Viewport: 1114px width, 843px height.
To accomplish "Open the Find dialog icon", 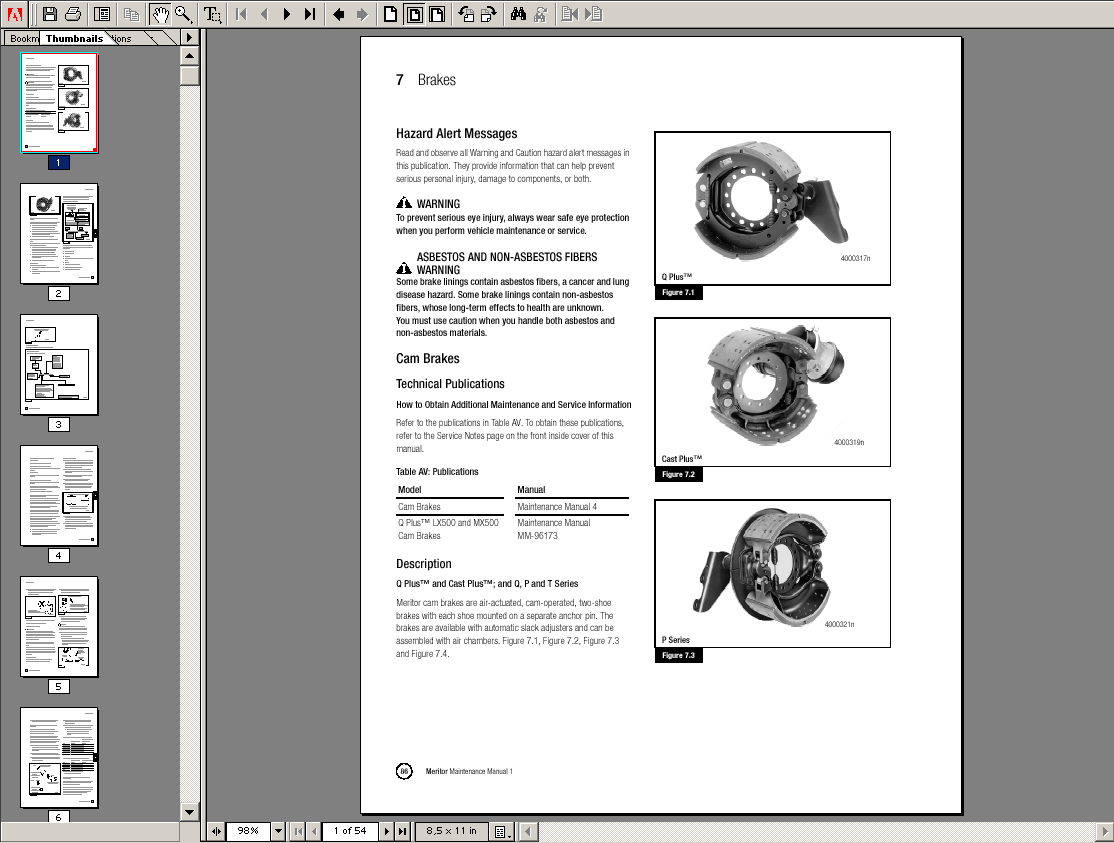I will [519, 13].
